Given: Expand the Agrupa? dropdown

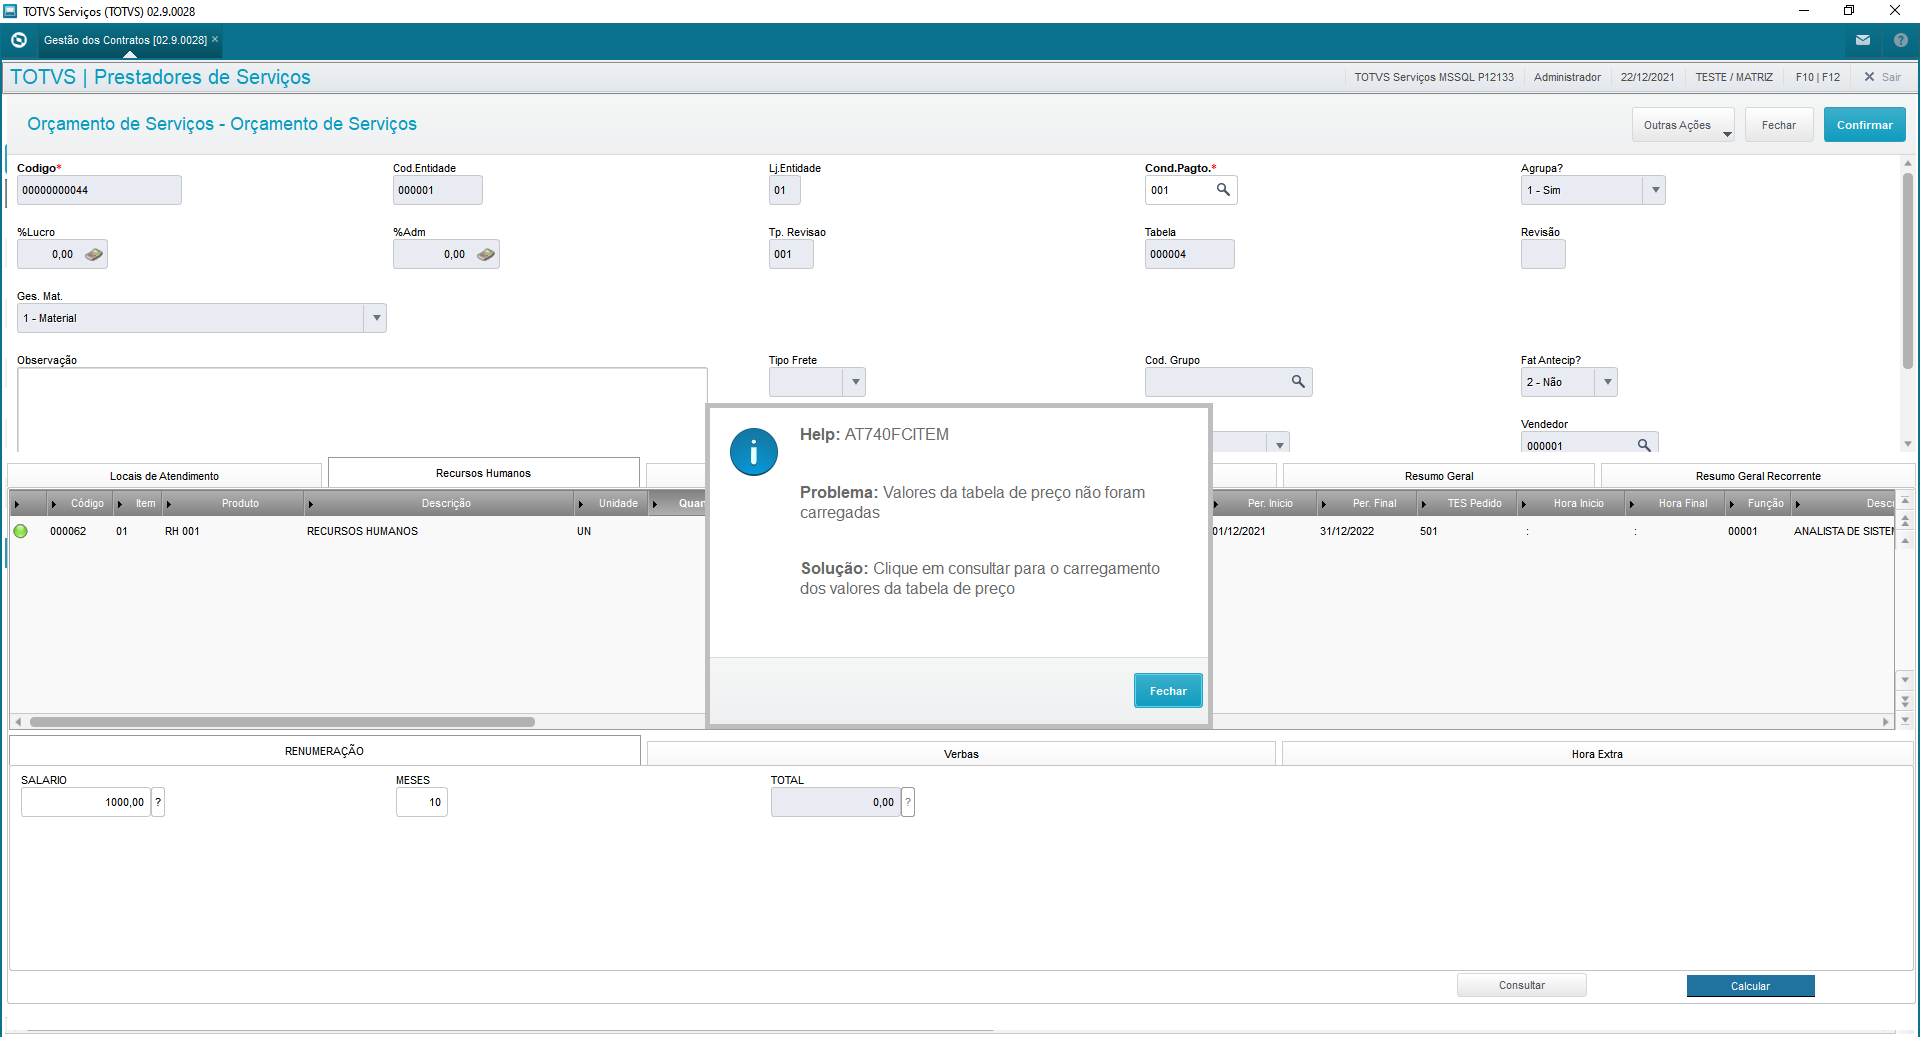Looking at the screenshot, I should tap(1655, 190).
